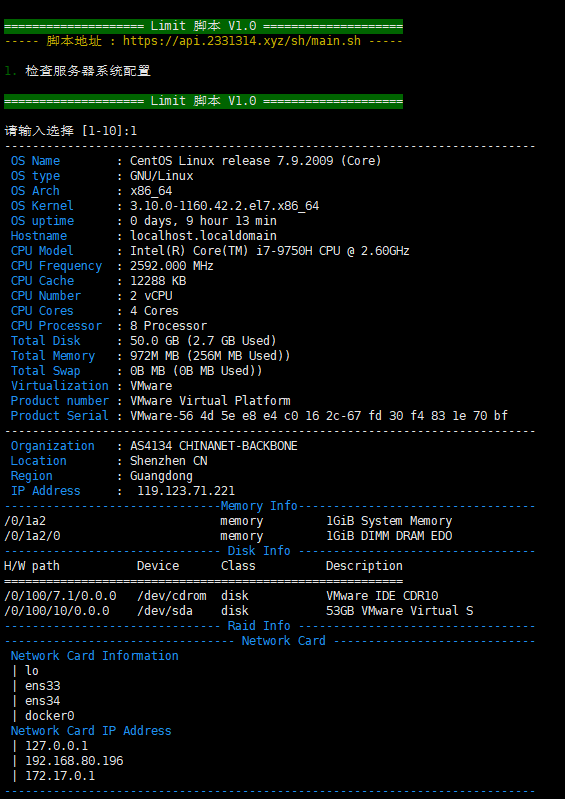Click the OS Kernel version text
The image size is (565, 799).
[x=225, y=206]
